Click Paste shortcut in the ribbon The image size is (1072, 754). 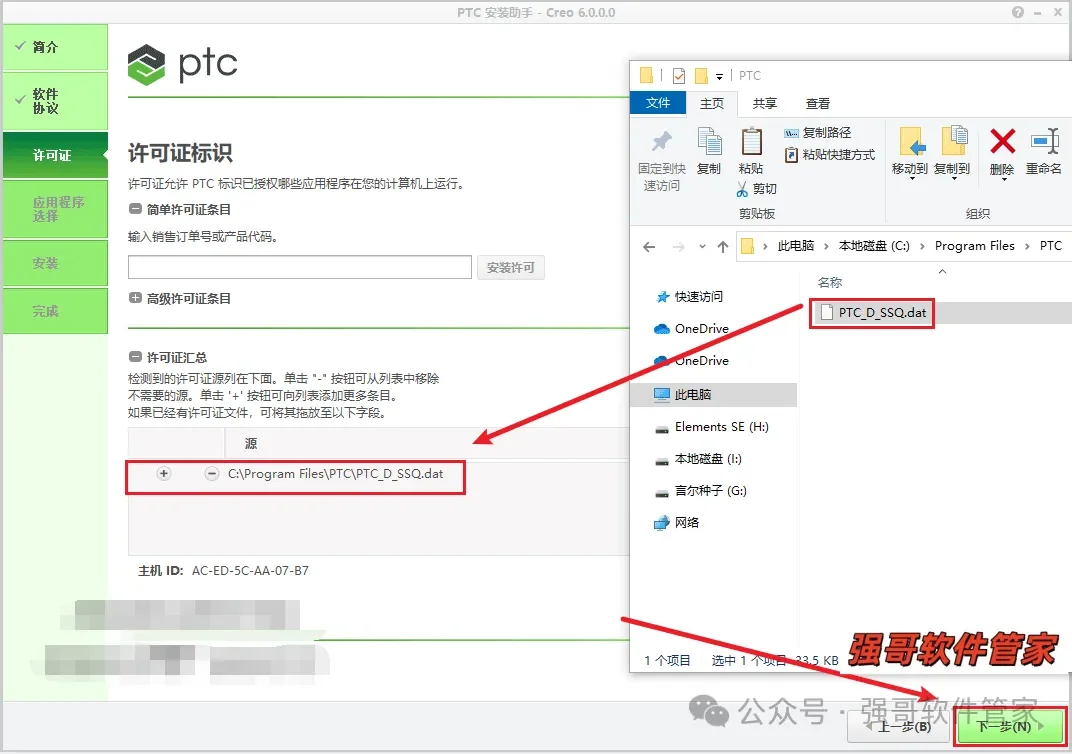(829, 154)
